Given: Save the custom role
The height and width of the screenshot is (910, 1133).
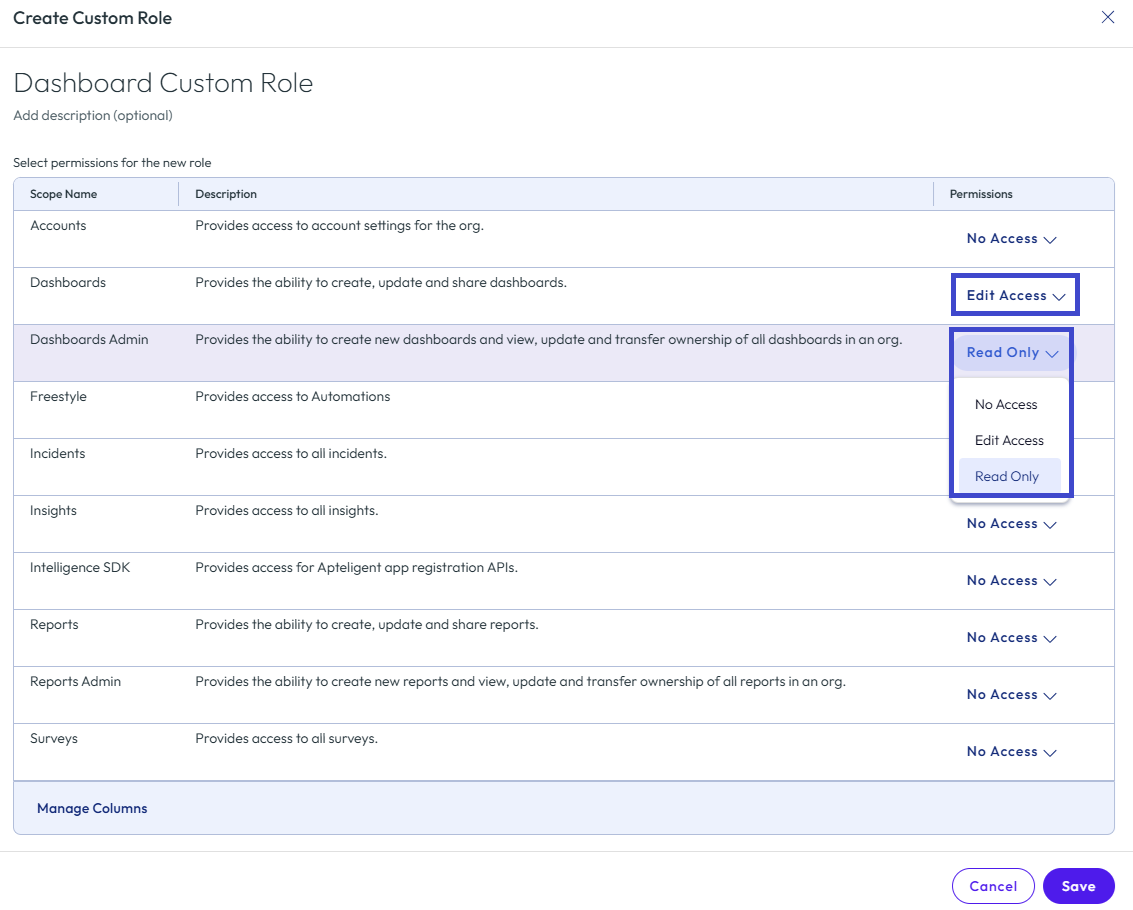Looking at the screenshot, I should click(x=1078, y=886).
